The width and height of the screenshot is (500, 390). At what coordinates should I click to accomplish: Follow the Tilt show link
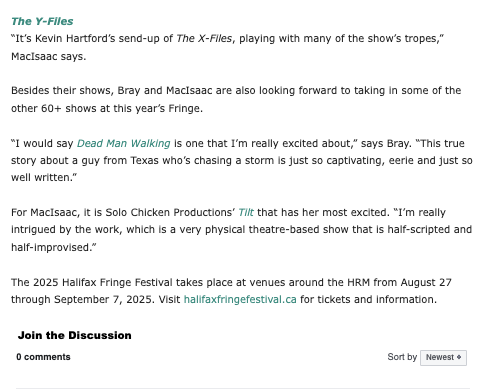point(246,212)
